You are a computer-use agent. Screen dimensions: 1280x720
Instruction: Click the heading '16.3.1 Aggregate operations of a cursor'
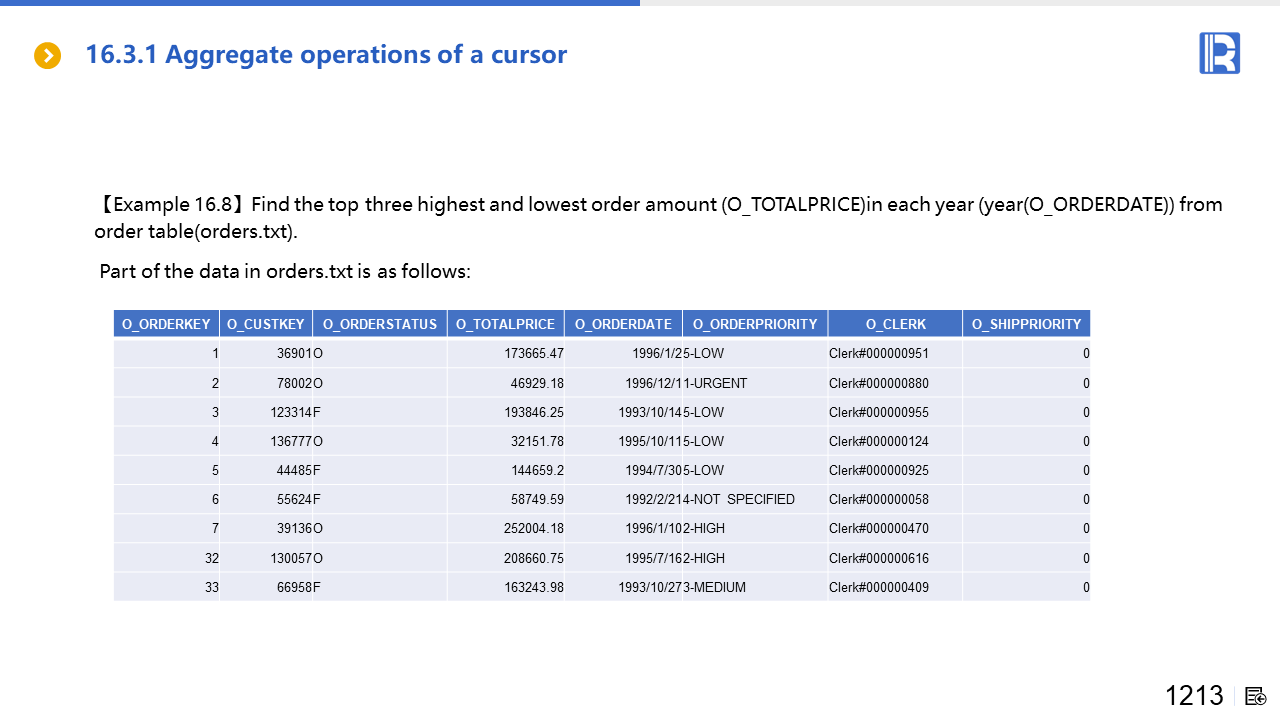326,55
